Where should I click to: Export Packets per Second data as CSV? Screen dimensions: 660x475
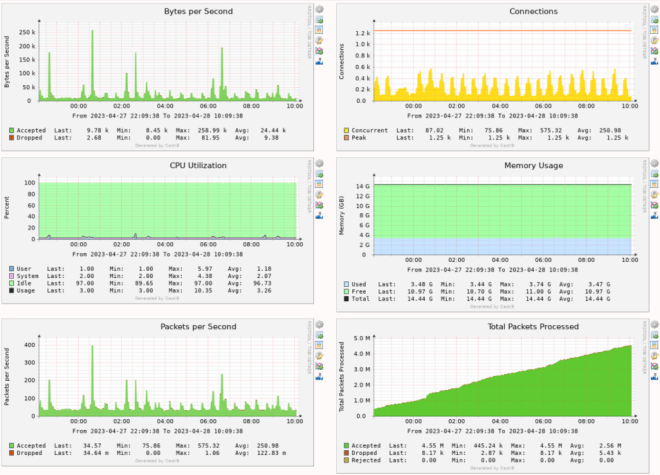(320, 335)
